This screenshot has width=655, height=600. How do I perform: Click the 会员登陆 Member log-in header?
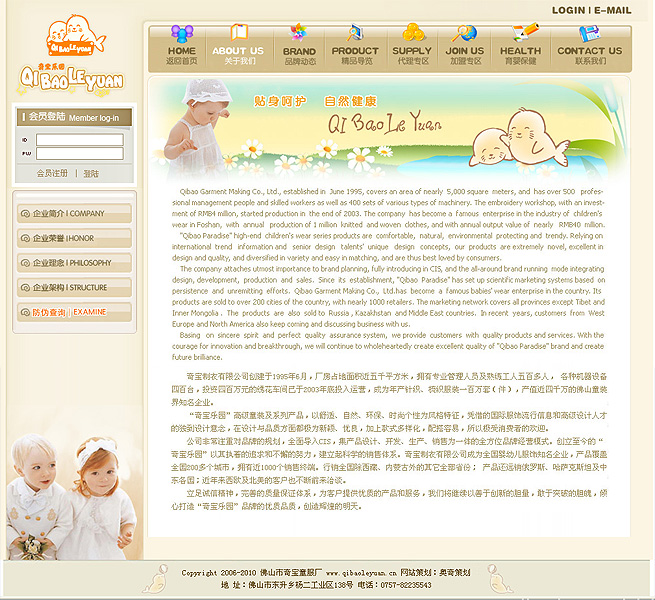[x=74, y=117]
